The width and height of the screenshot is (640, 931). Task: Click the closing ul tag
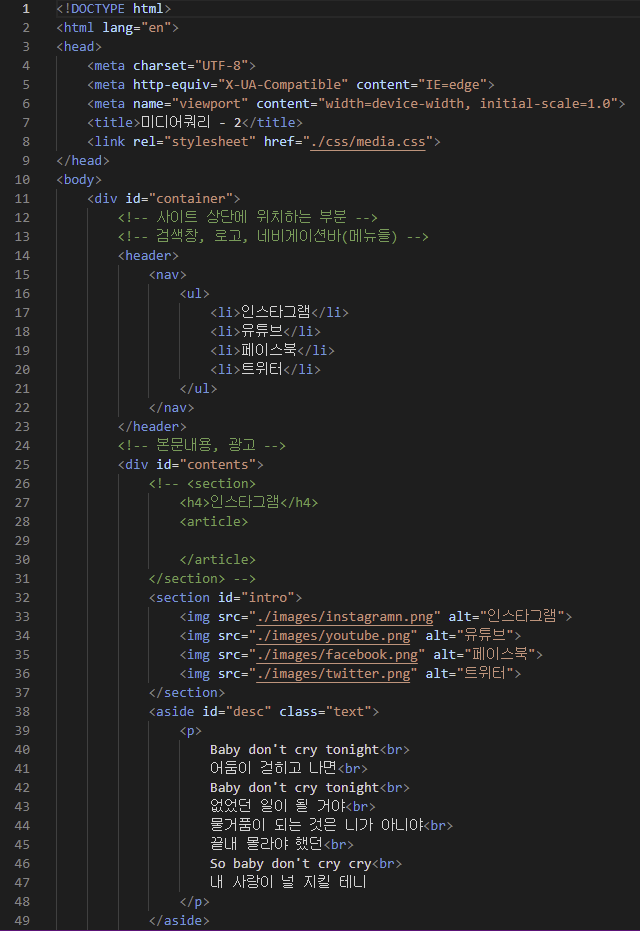pyautogui.click(x=198, y=389)
